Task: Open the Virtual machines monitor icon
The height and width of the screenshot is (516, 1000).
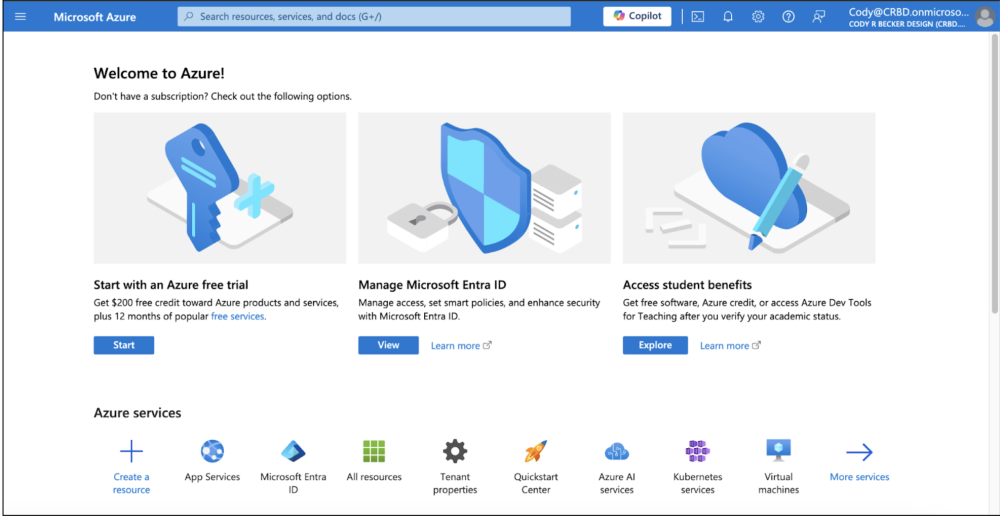Action: pos(779,451)
